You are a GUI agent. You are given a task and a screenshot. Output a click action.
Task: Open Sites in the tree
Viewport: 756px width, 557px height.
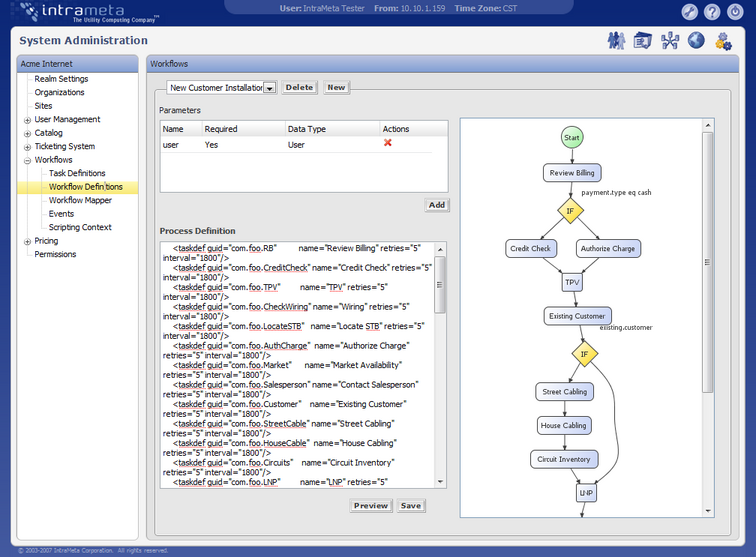[43, 106]
